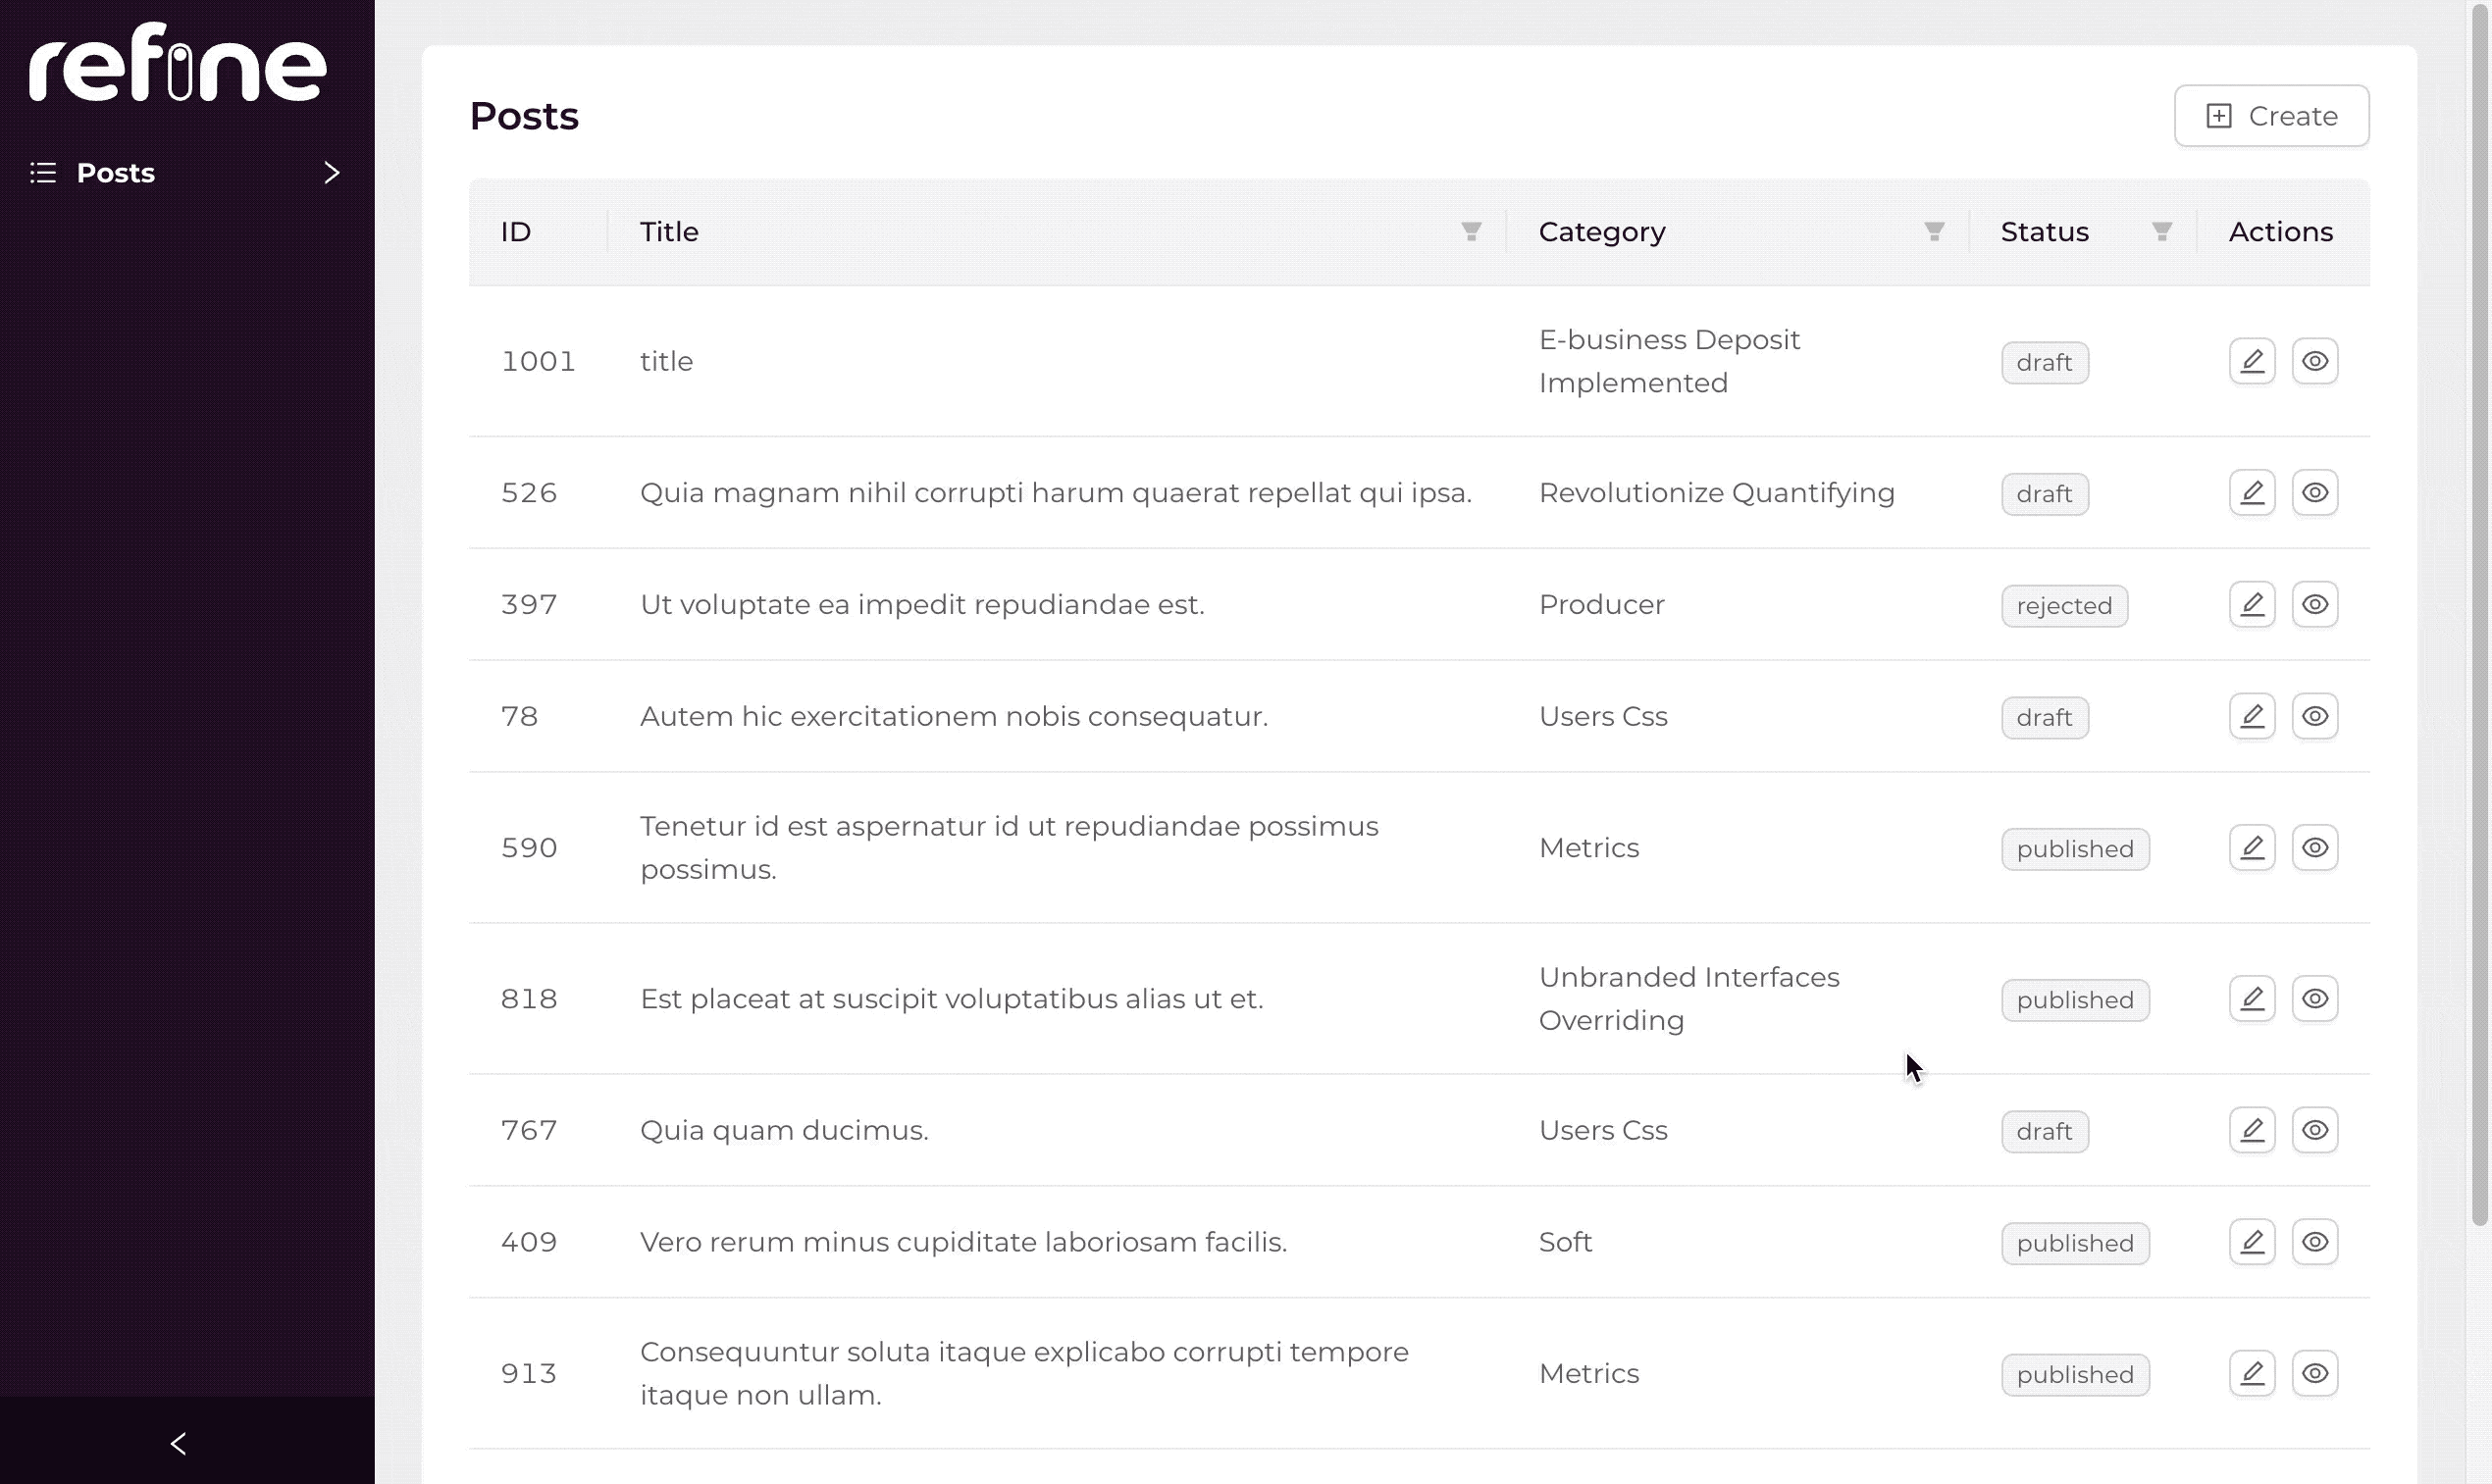2492x1484 pixels.
Task: Edit the post with ID 1001
Action: (x=2253, y=361)
